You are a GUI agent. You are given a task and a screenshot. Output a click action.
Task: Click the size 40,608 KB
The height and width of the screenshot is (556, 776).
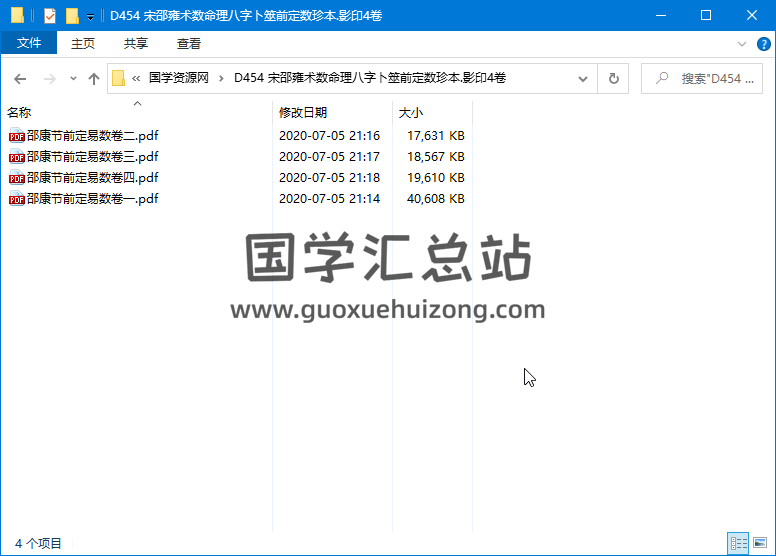pyautogui.click(x=436, y=199)
